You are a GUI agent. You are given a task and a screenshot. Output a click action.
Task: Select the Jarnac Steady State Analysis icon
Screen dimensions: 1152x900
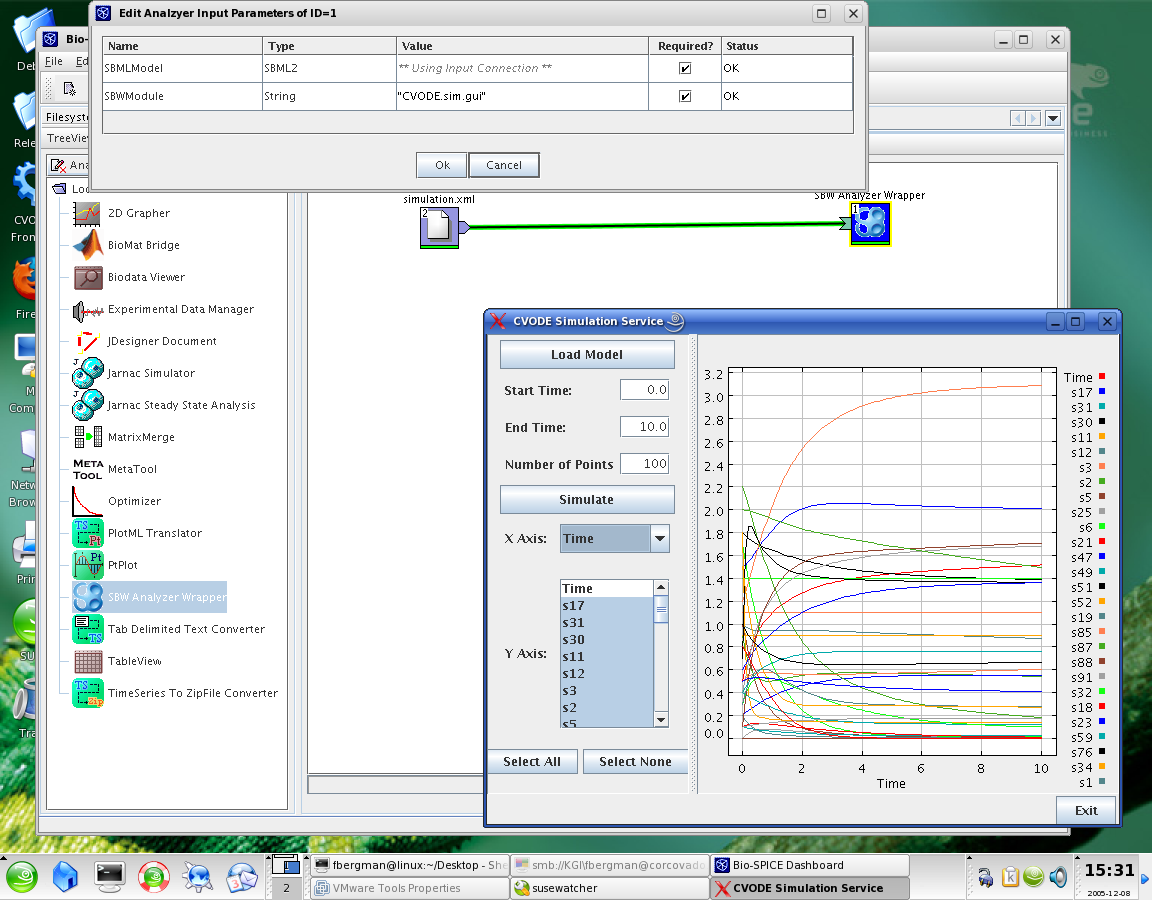pyautogui.click(x=87, y=404)
